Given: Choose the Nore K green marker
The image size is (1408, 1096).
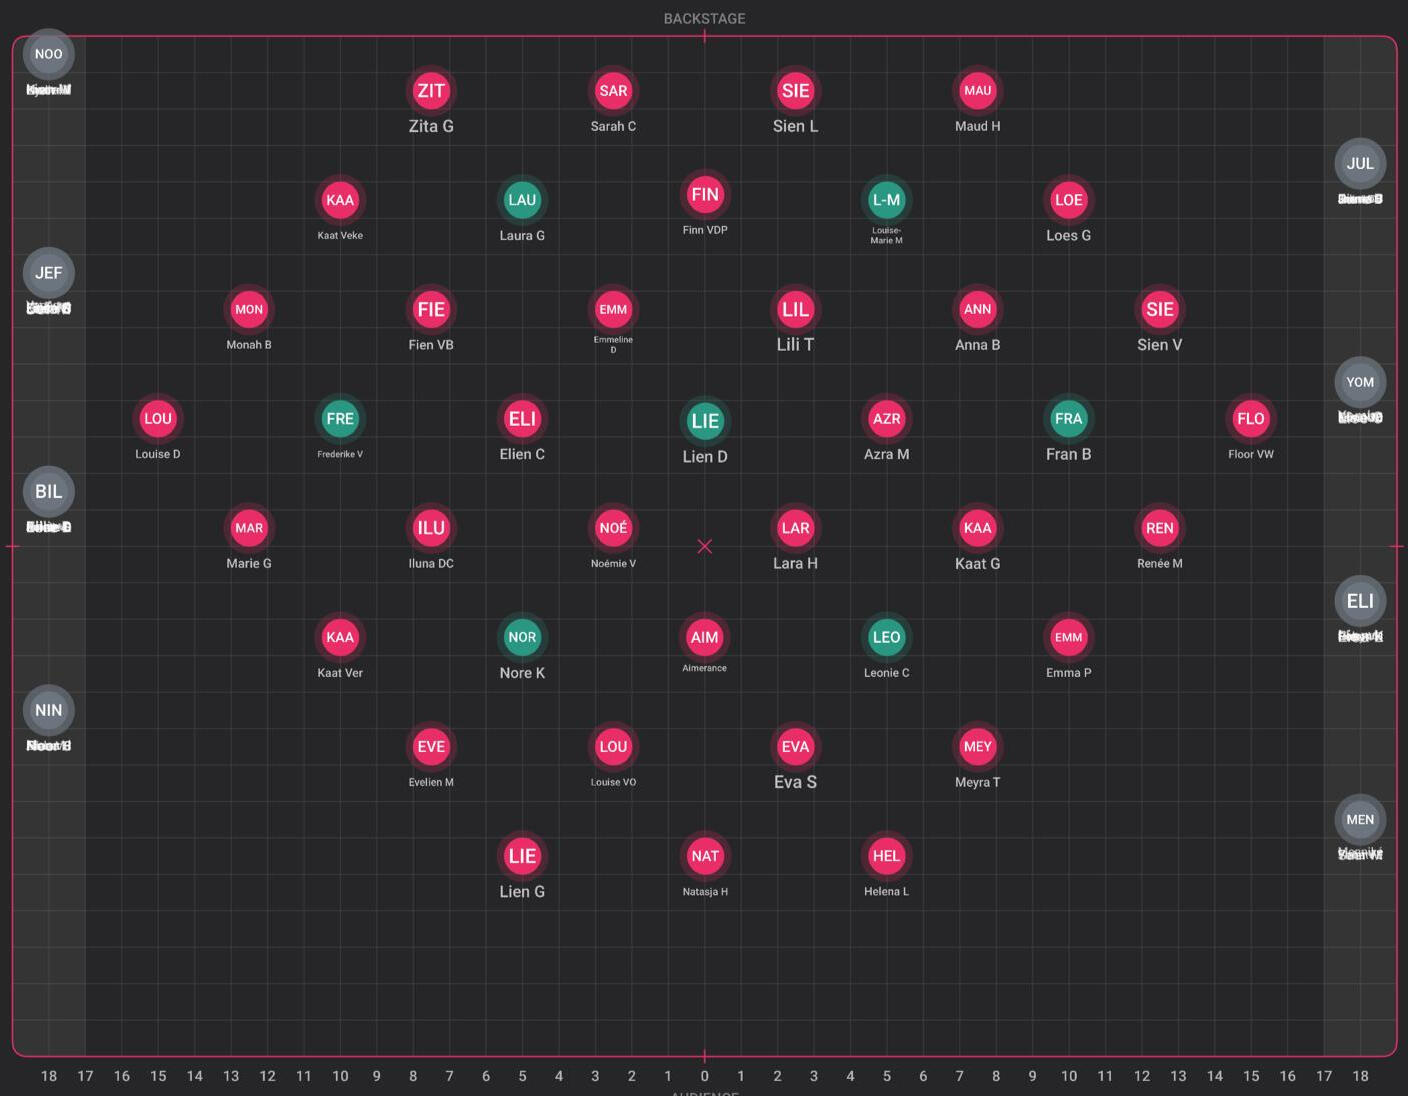Looking at the screenshot, I should [x=522, y=637].
